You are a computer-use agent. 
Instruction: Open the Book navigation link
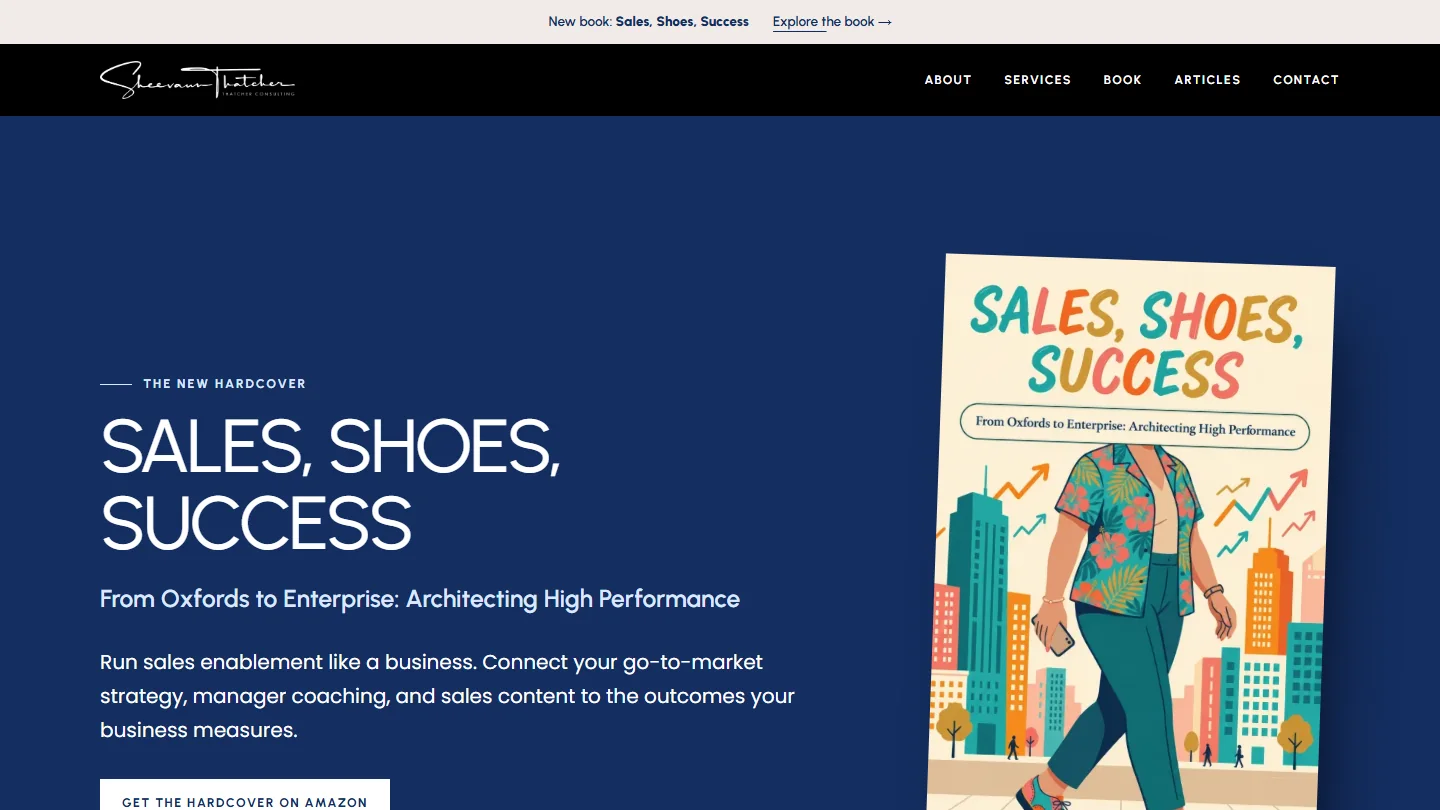(x=1122, y=80)
